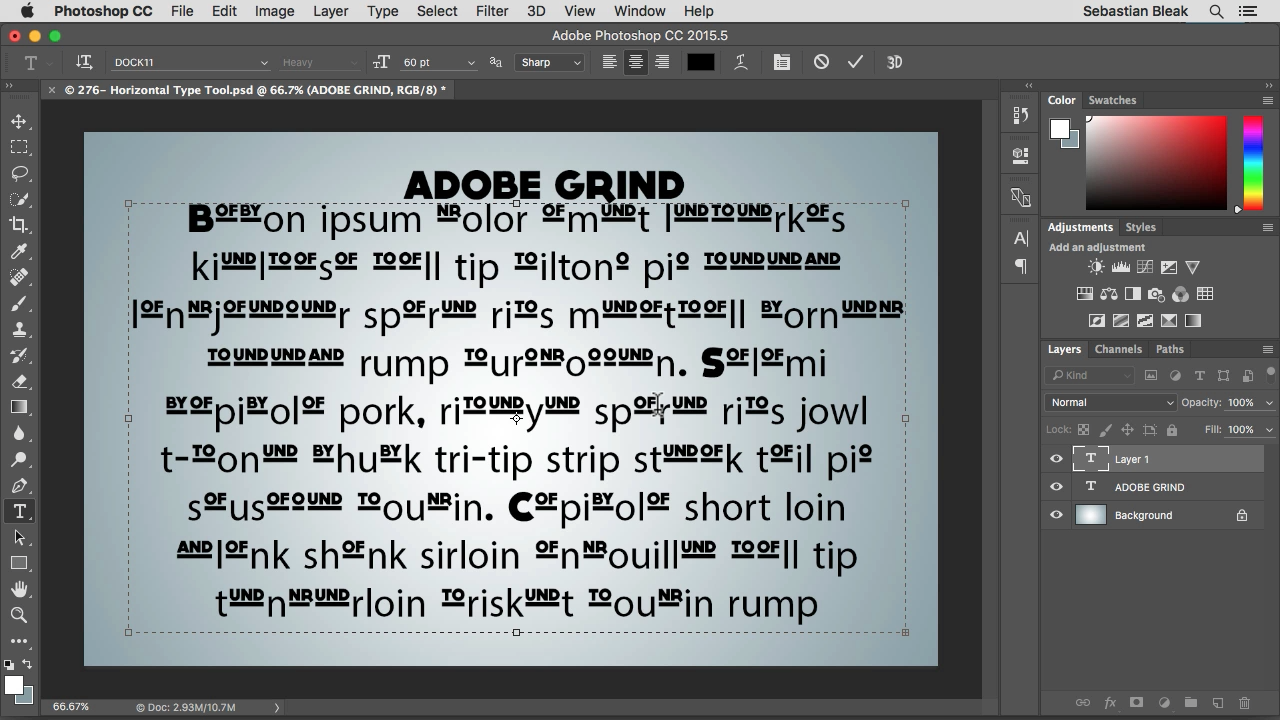Viewport: 1280px width, 720px height.
Task: Open the Filter menu
Action: 491,11
